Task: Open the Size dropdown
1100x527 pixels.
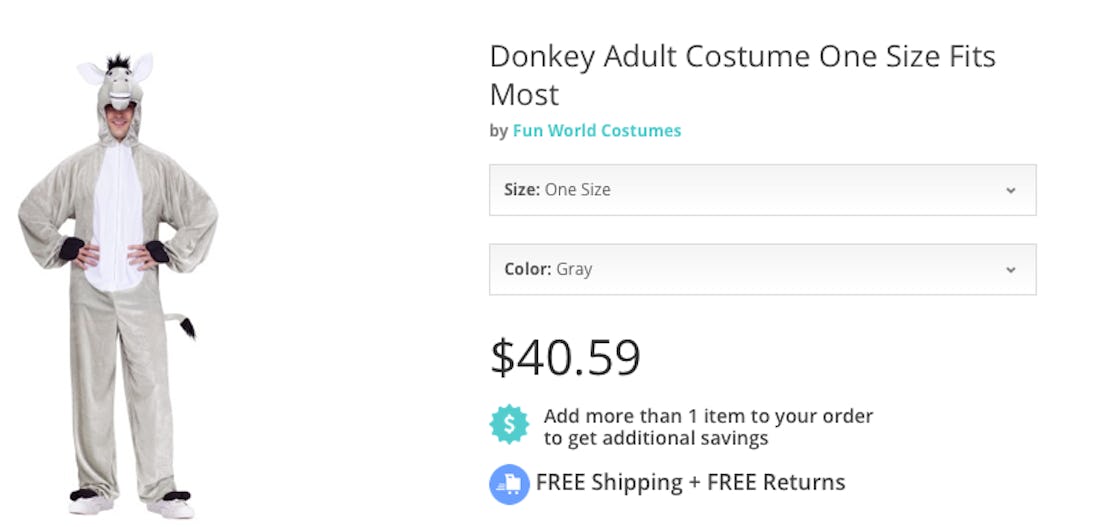Action: (x=762, y=190)
